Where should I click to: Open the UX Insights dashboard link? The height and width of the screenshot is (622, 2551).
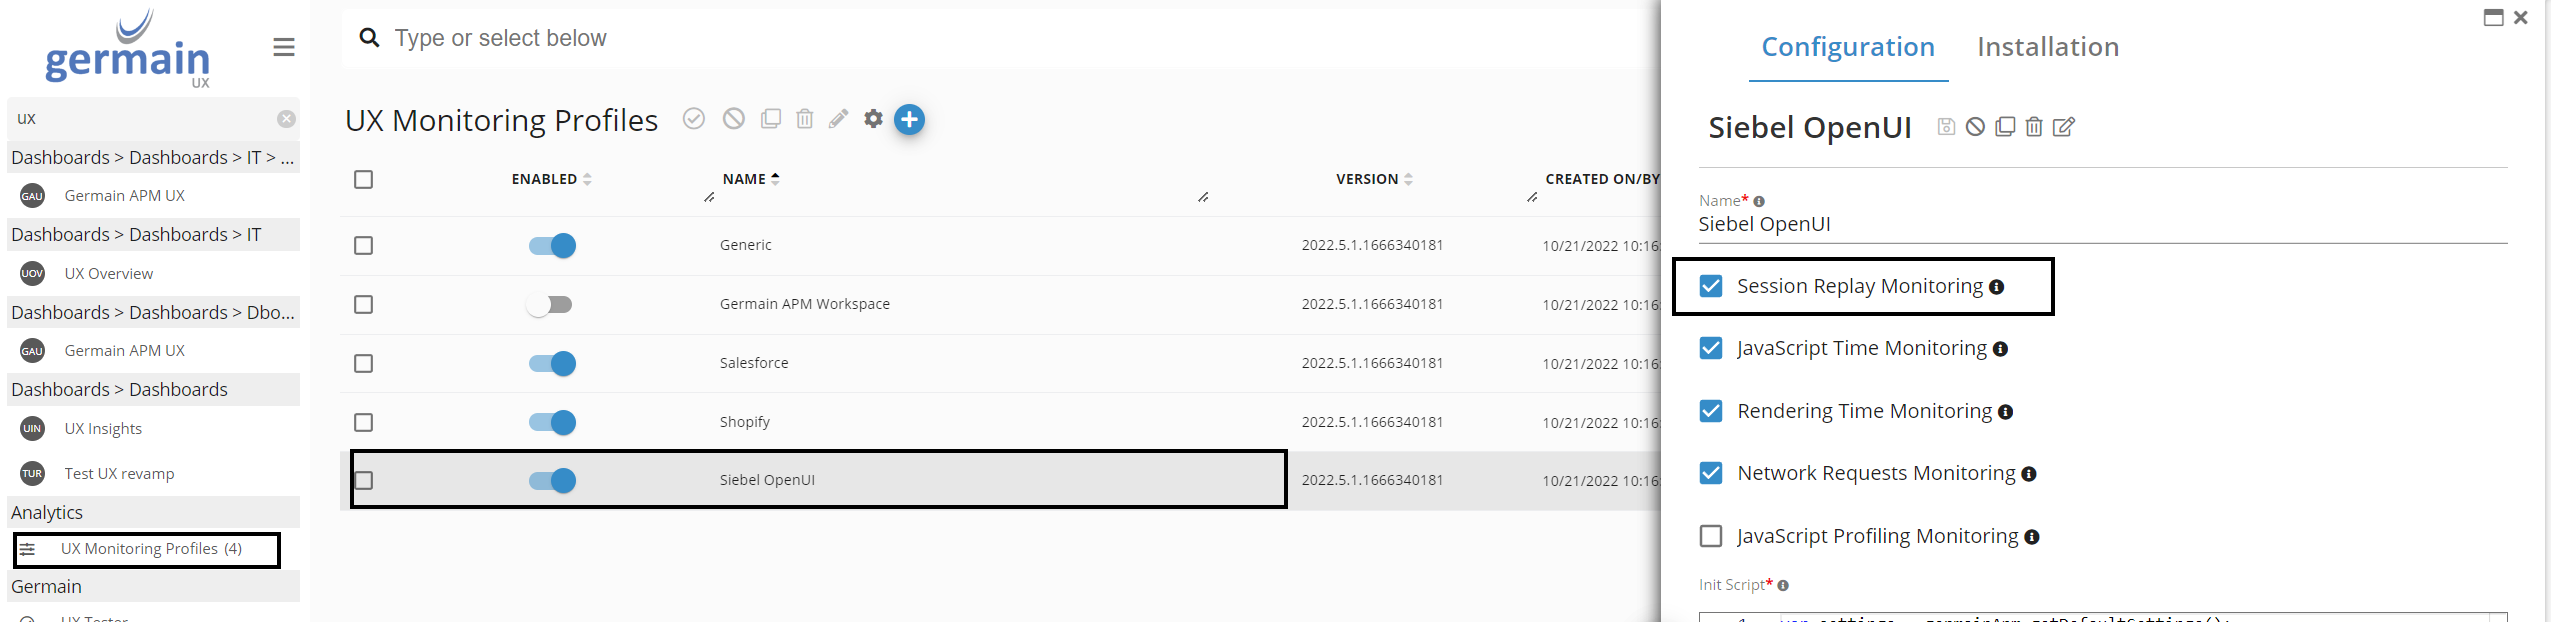(103, 429)
